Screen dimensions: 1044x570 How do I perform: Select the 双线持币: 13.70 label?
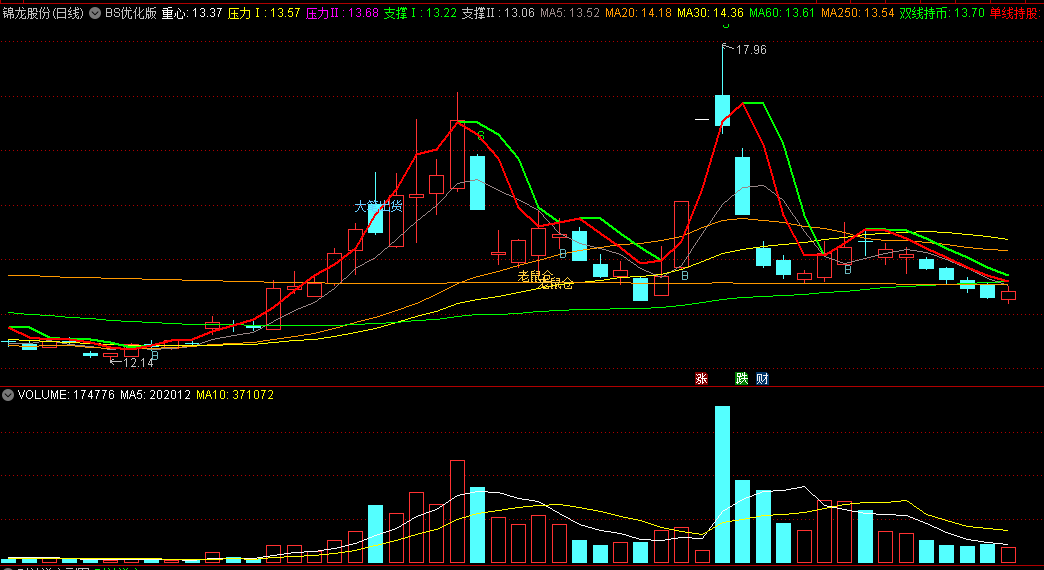pos(941,13)
